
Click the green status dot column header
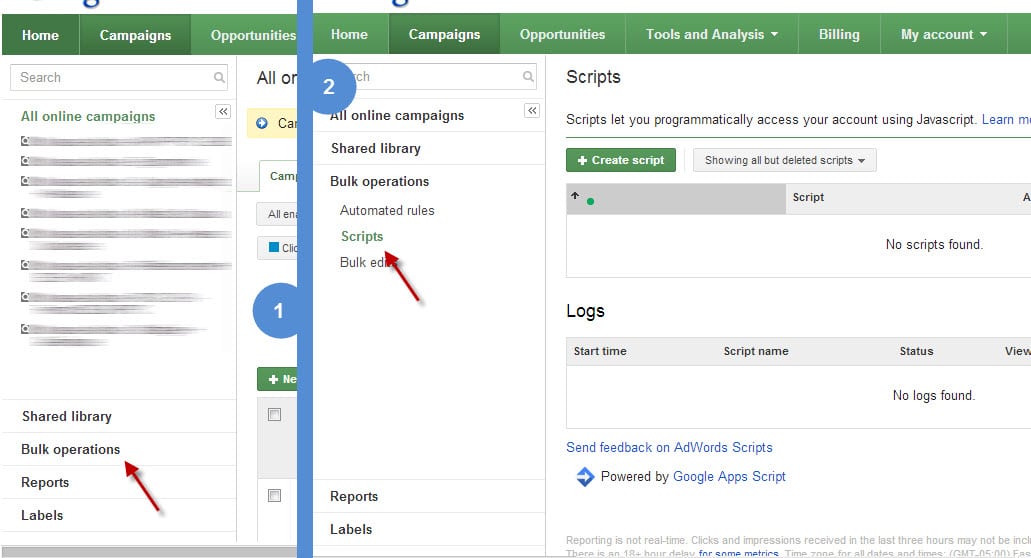click(590, 201)
